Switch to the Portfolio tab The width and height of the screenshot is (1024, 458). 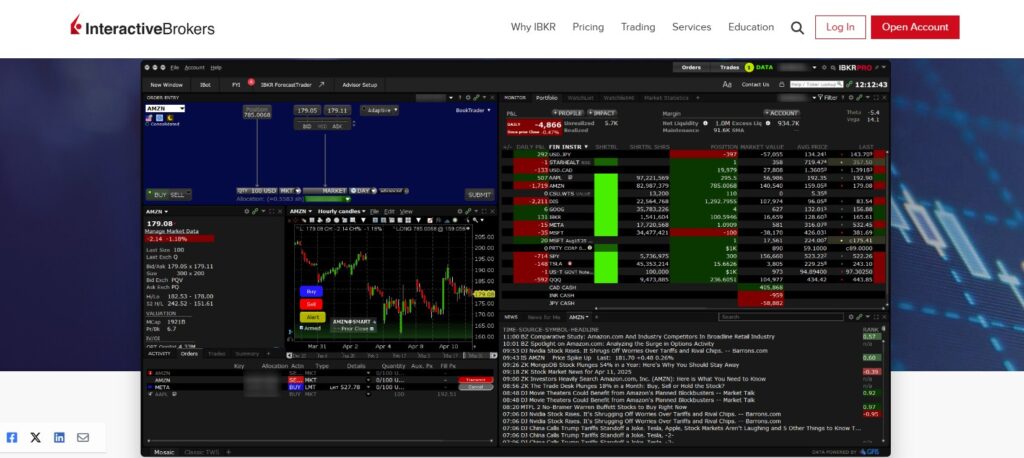click(x=547, y=98)
